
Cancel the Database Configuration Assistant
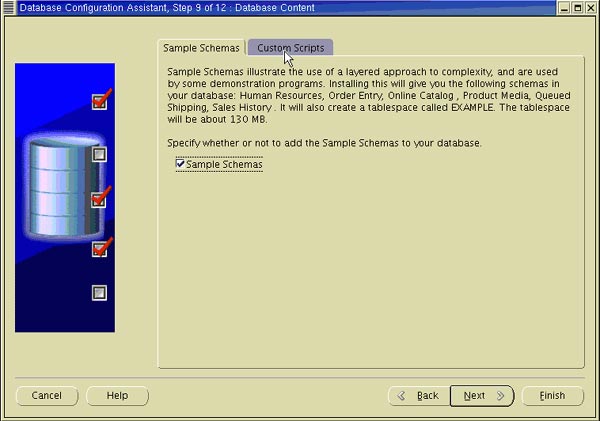click(x=47, y=395)
